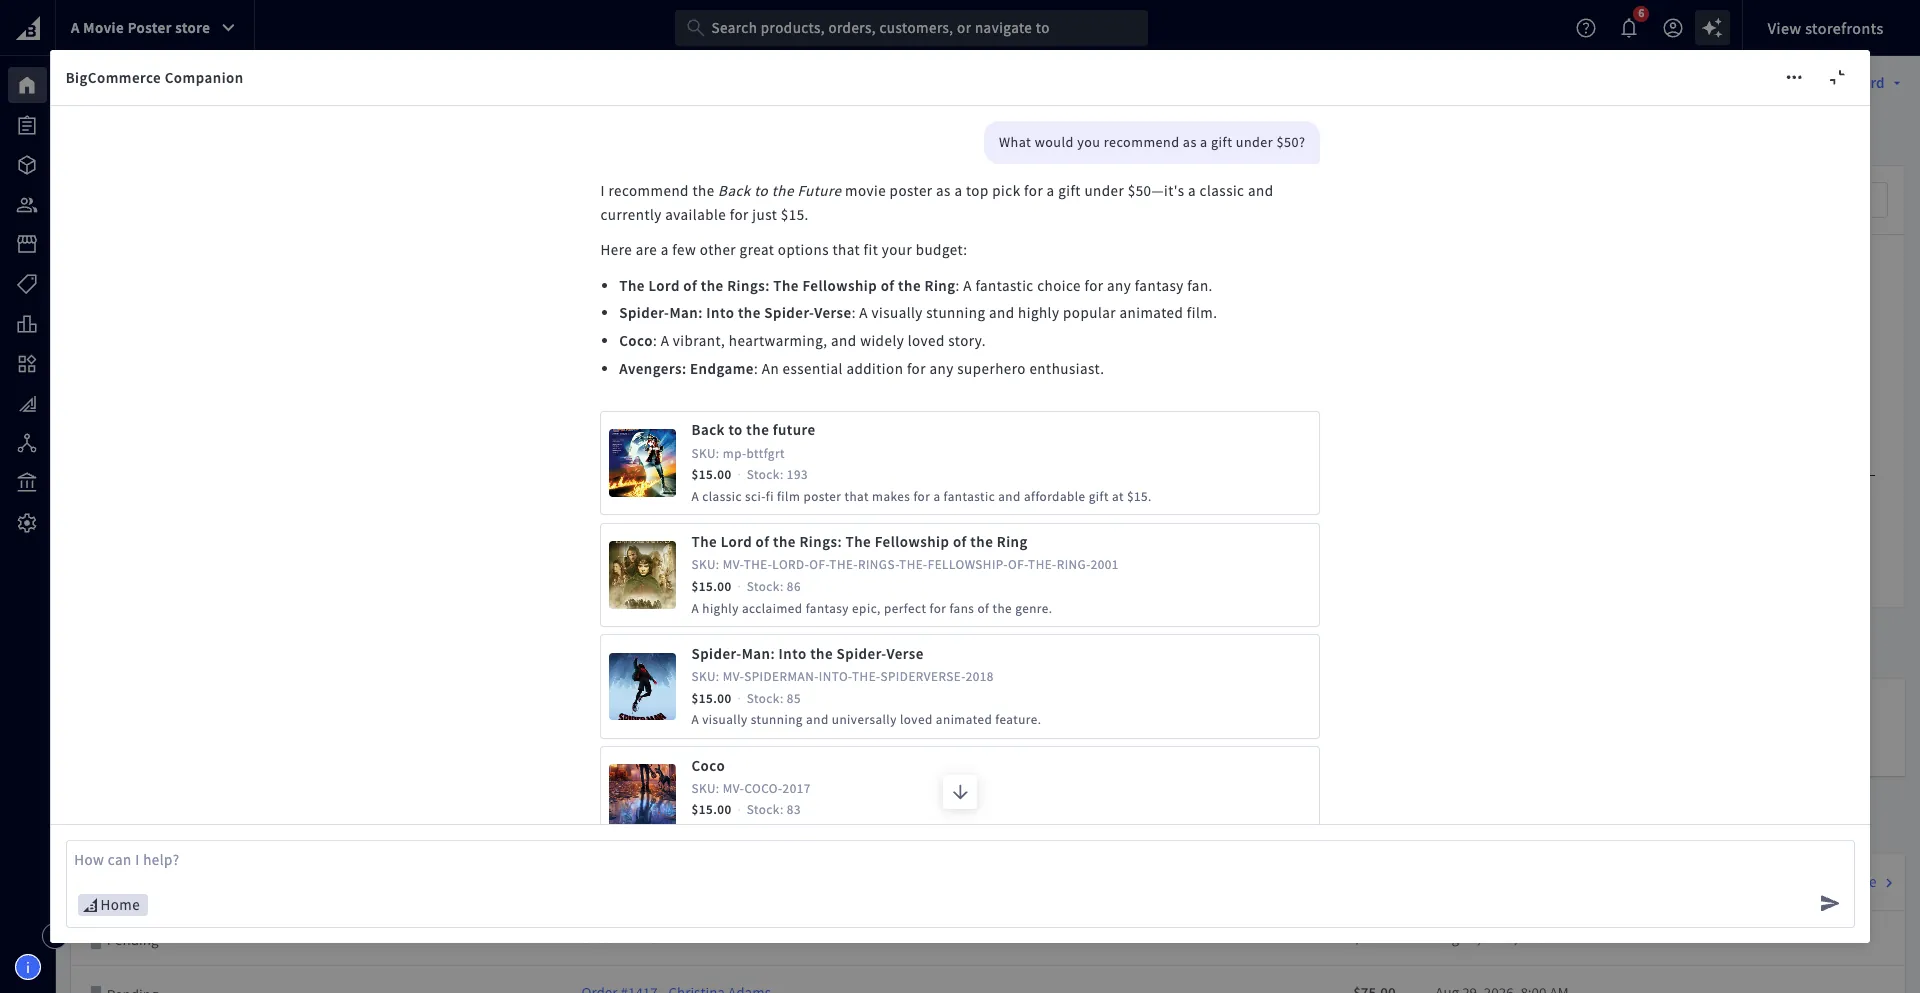The height and width of the screenshot is (993, 1920).
Task: Click the BigCommerce logo icon
Action: [x=28, y=29]
